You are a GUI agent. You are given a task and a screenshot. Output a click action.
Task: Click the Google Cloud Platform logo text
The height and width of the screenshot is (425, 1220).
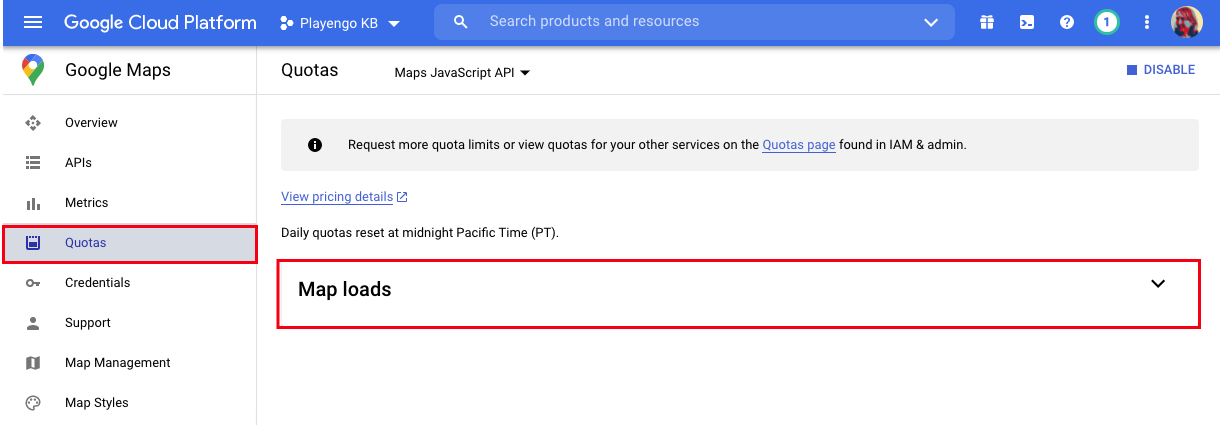tap(160, 22)
